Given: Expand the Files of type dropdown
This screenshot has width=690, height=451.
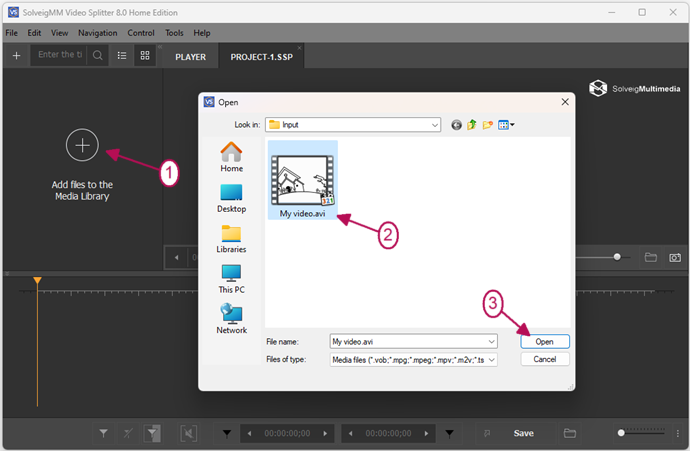Looking at the screenshot, I should (x=492, y=360).
